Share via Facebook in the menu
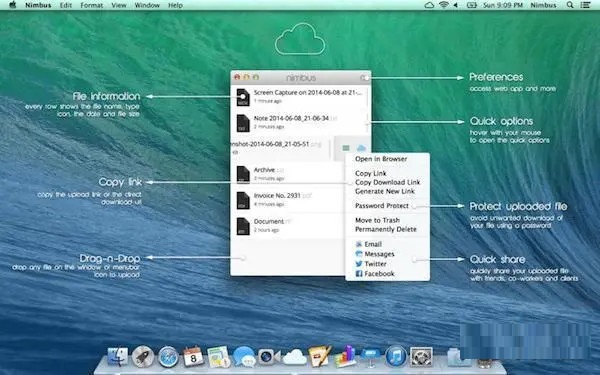The height and width of the screenshot is (375, 600). click(x=375, y=274)
